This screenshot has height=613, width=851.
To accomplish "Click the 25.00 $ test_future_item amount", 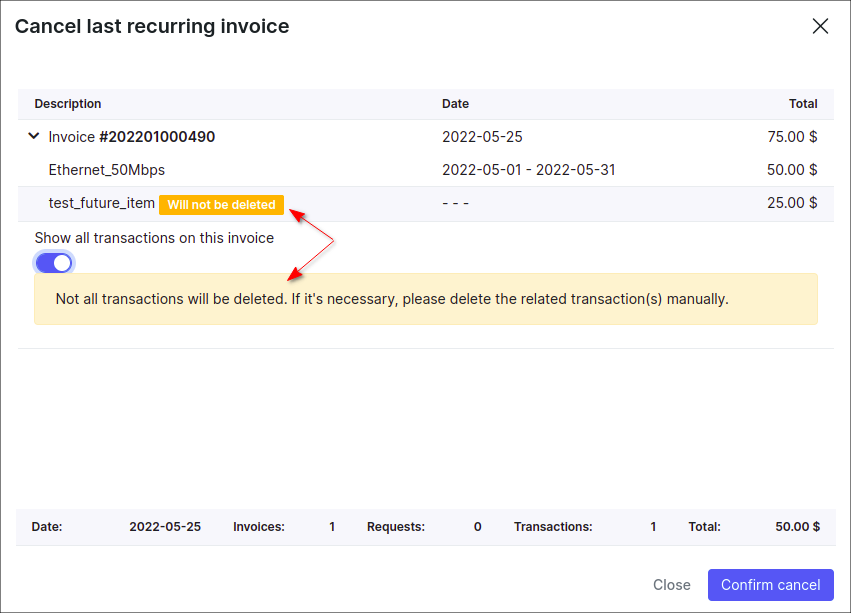I will click(x=791, y=203).
